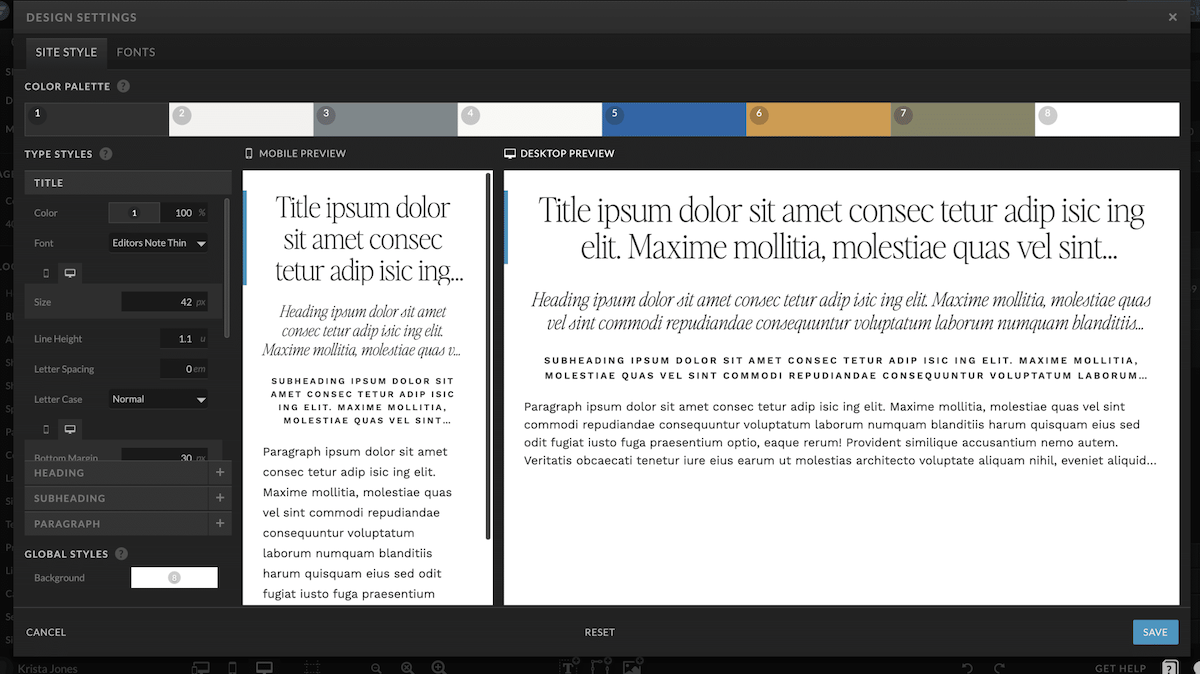This screenshot has width=1200, height=674.
Task: Click the Cancel button
Action: coord(46,632)
